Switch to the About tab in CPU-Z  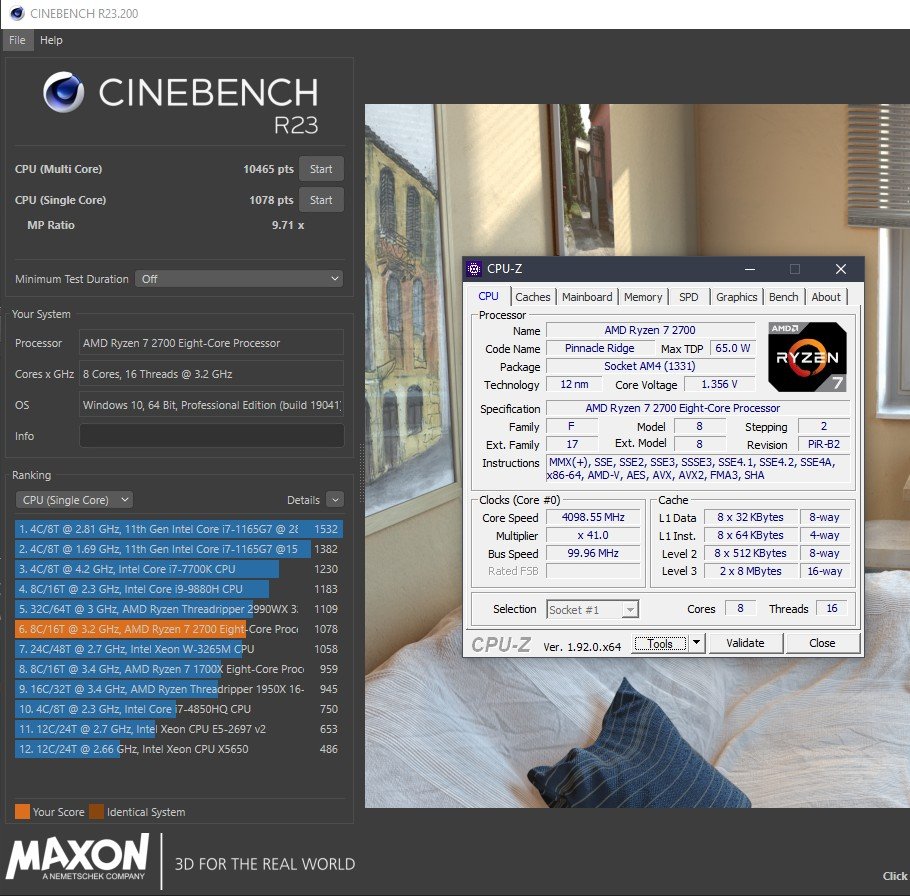(x=826, y=297)
